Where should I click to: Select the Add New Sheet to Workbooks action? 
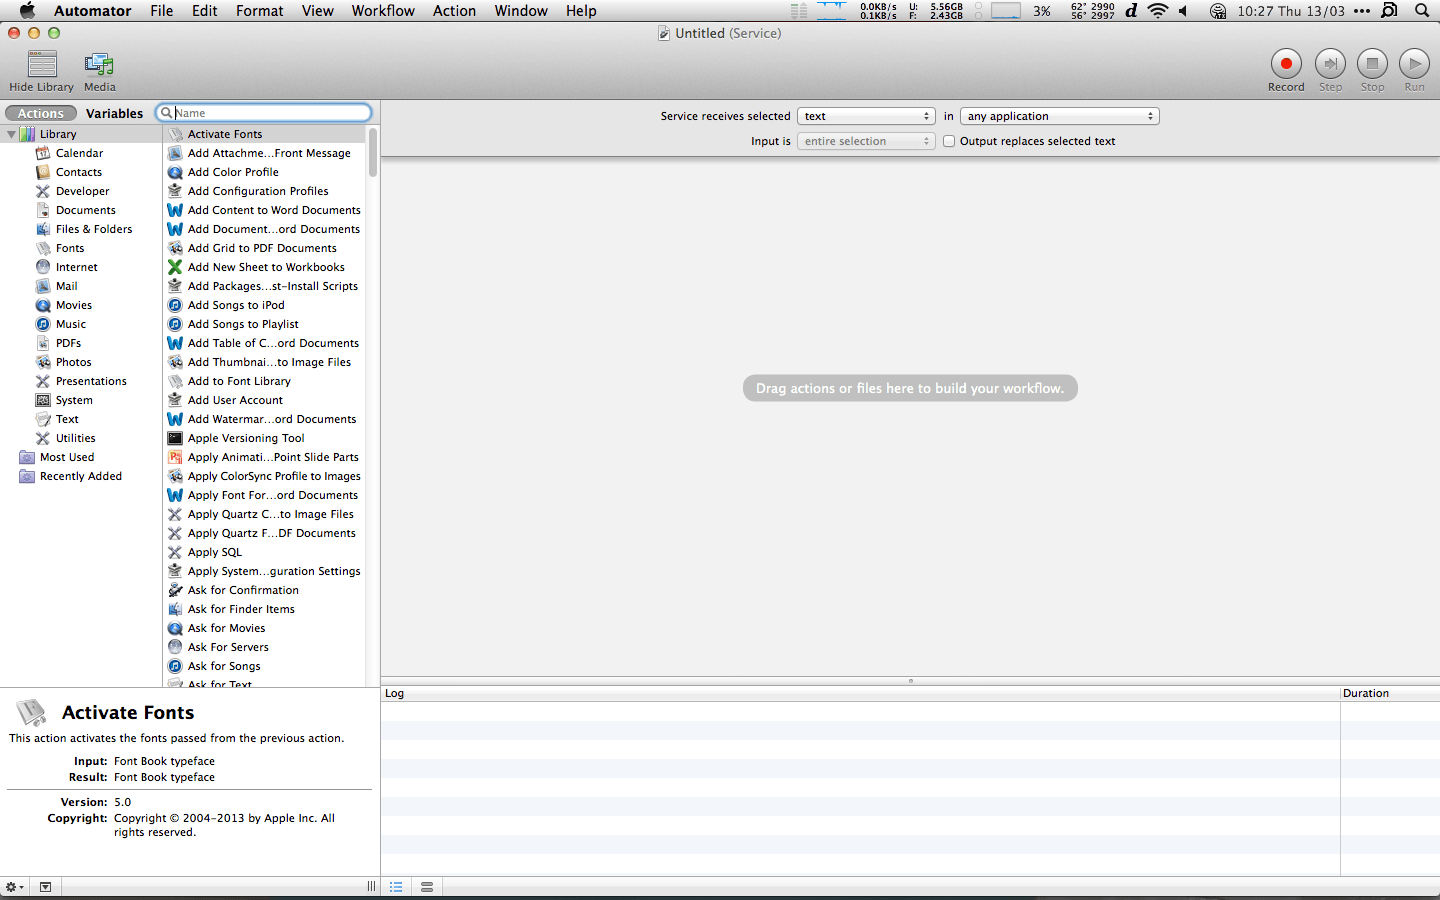264,267
